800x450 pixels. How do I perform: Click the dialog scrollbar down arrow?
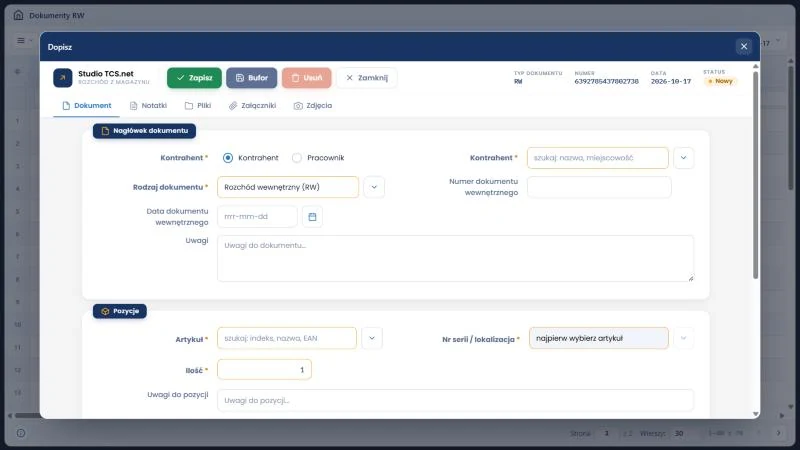tap(756, 414)
